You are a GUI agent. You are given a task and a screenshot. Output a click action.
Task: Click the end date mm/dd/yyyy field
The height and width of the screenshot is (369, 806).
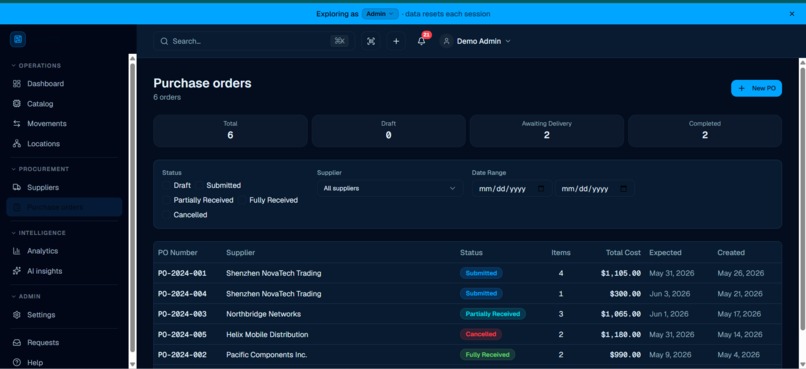point(594,189)
